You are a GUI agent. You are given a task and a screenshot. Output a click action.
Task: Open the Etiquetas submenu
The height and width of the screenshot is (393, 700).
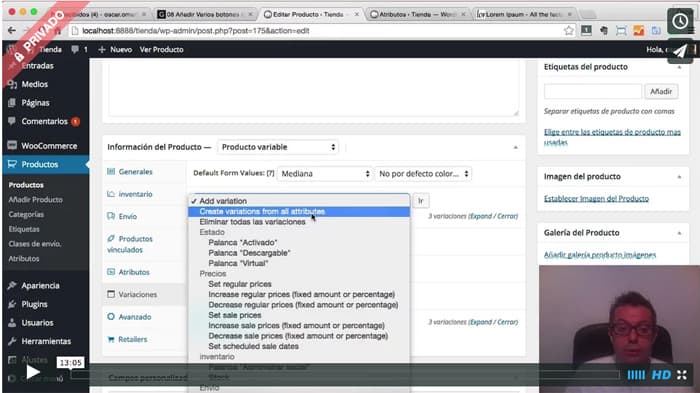[x=24, y=229]
